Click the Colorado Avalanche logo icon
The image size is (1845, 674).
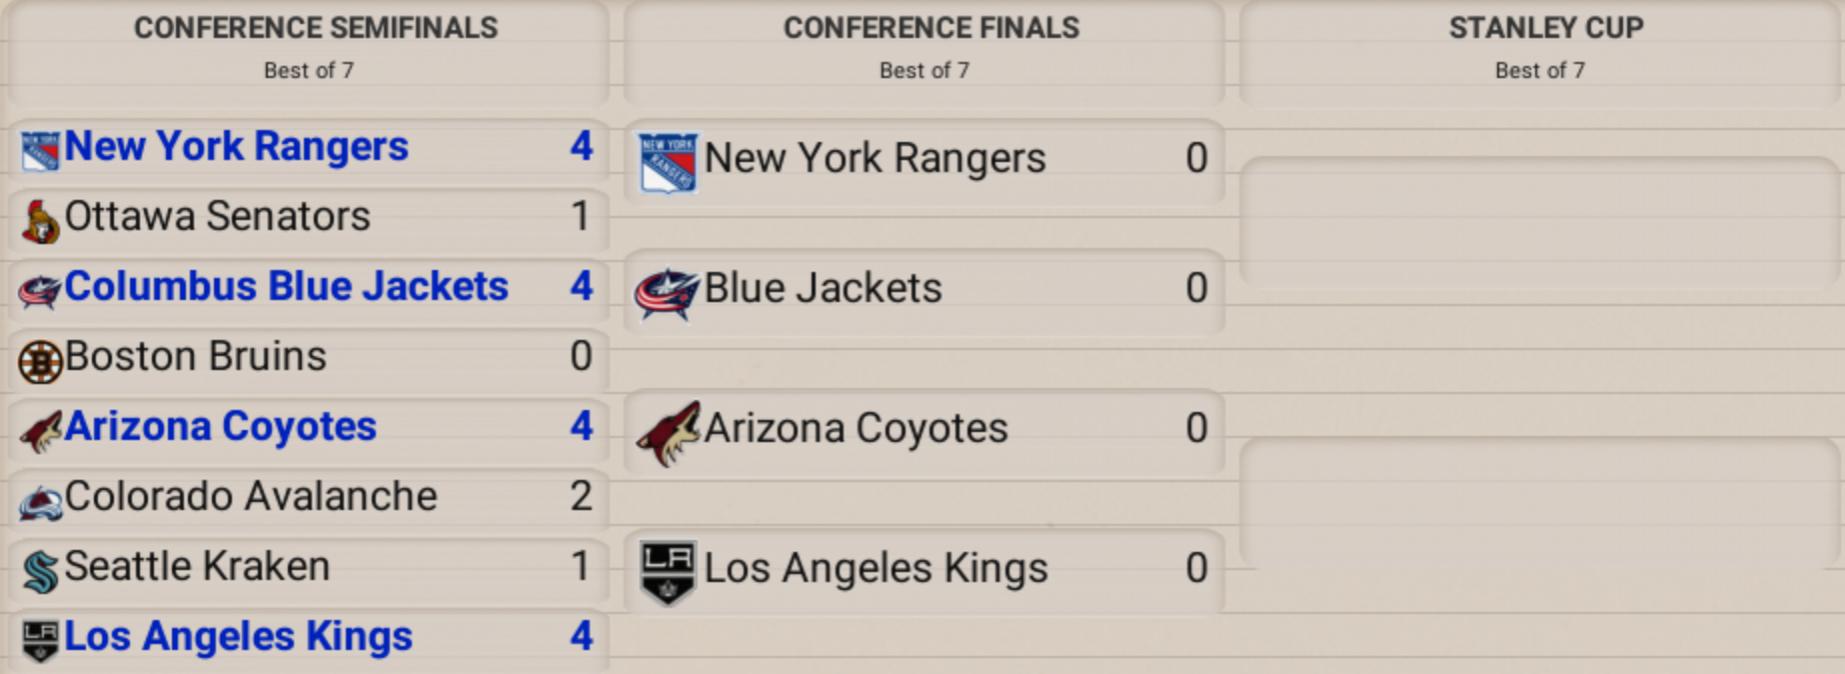[40, 501]
